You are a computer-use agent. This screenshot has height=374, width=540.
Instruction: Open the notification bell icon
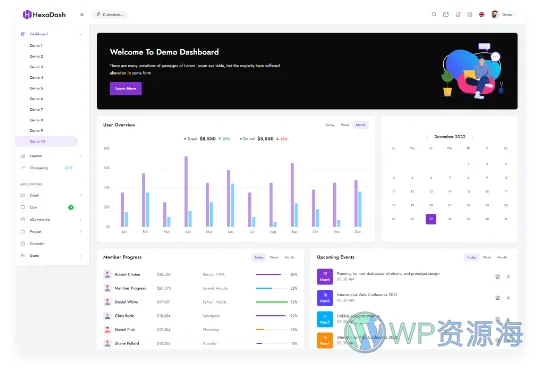coord(458,14)
